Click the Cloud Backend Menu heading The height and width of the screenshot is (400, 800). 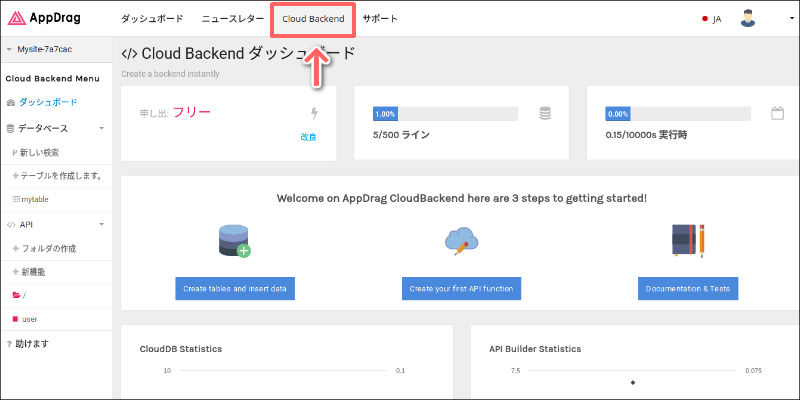coord(53,79)
